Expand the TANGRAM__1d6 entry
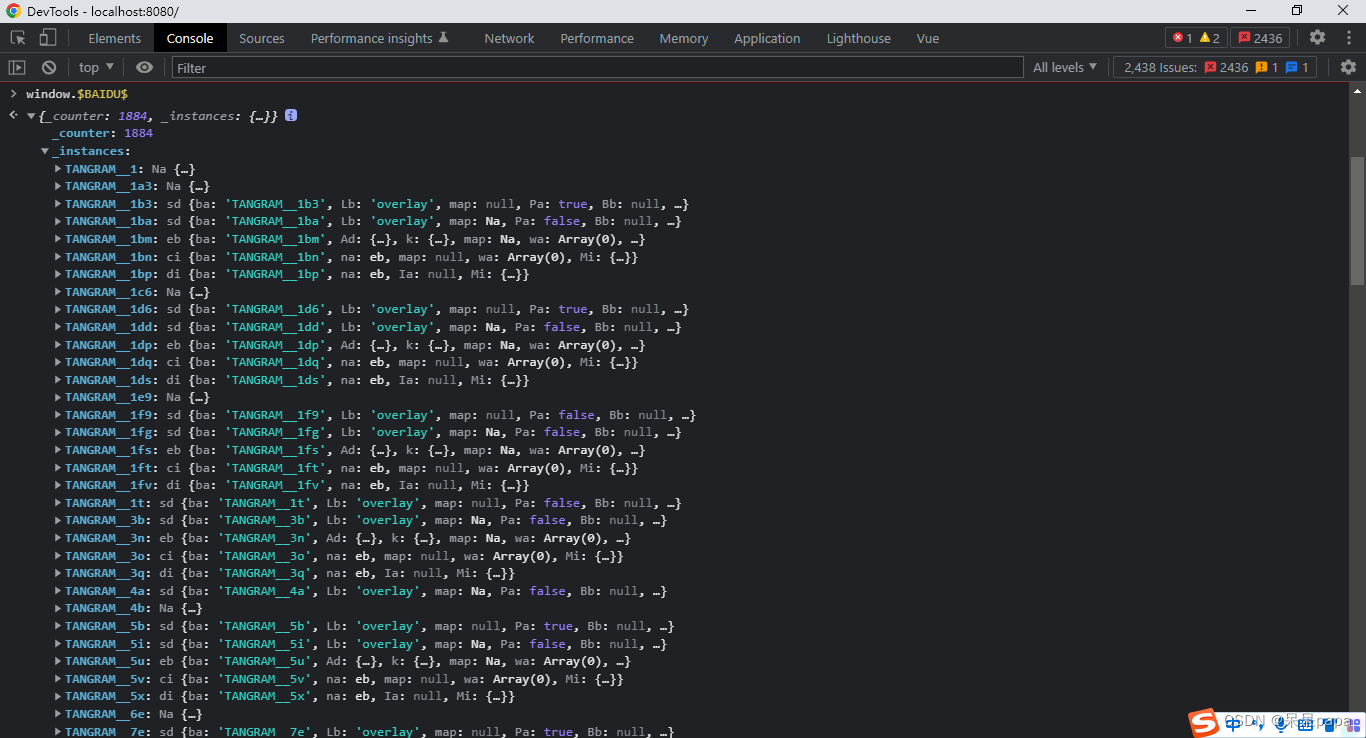This screenshot has height=738, width=1366. (x=58, y=309)
